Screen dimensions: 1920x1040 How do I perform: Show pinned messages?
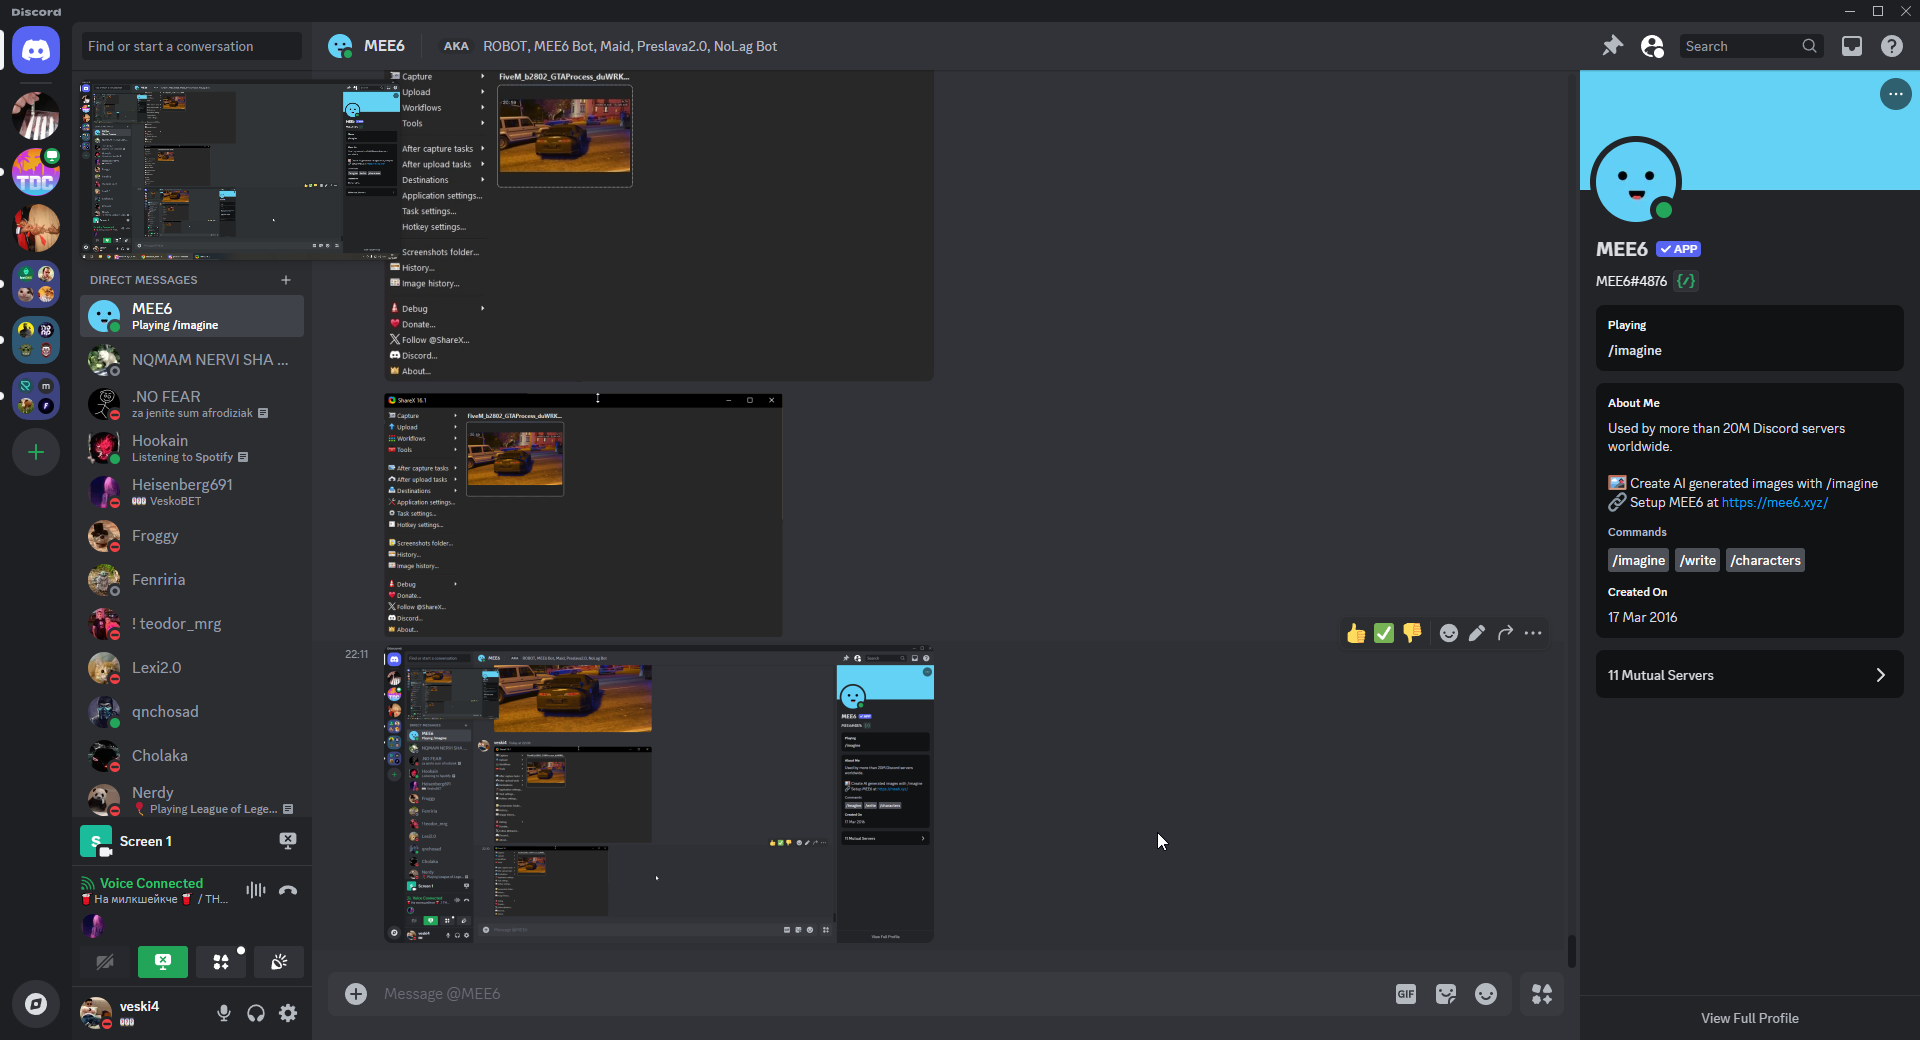(x=1612, y=46)
